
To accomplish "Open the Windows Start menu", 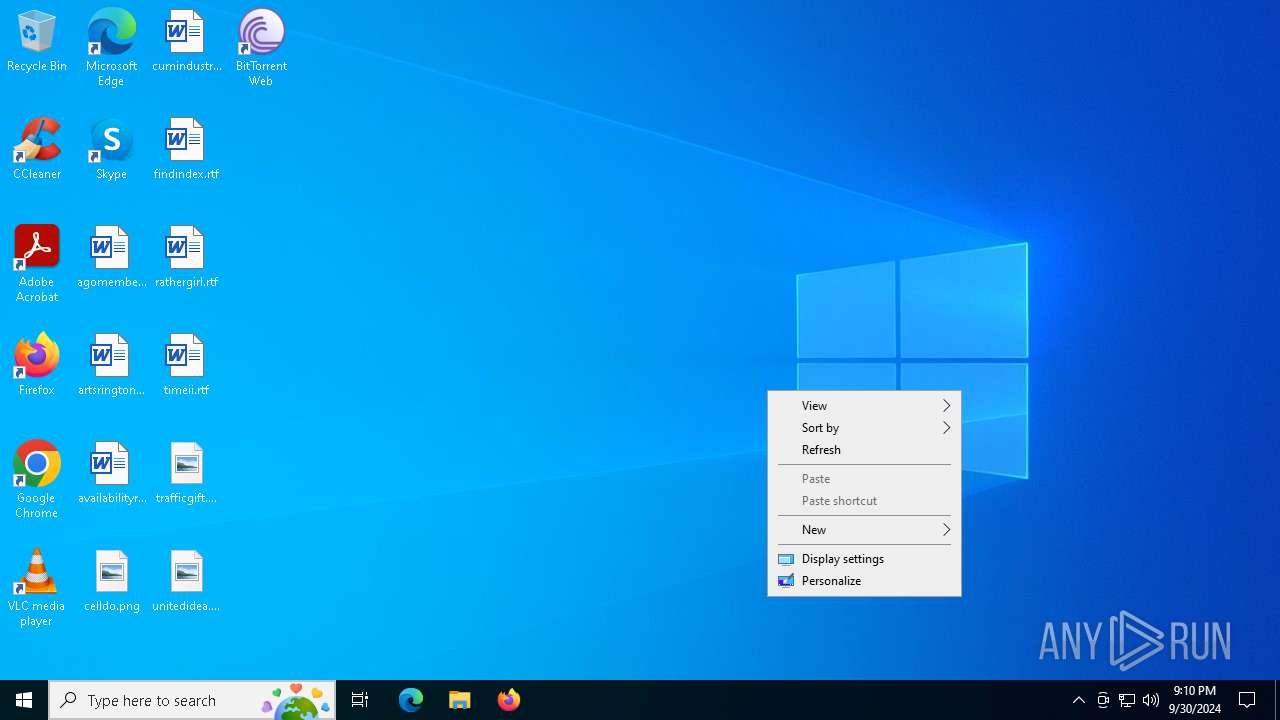I will (x=24, y=700).
